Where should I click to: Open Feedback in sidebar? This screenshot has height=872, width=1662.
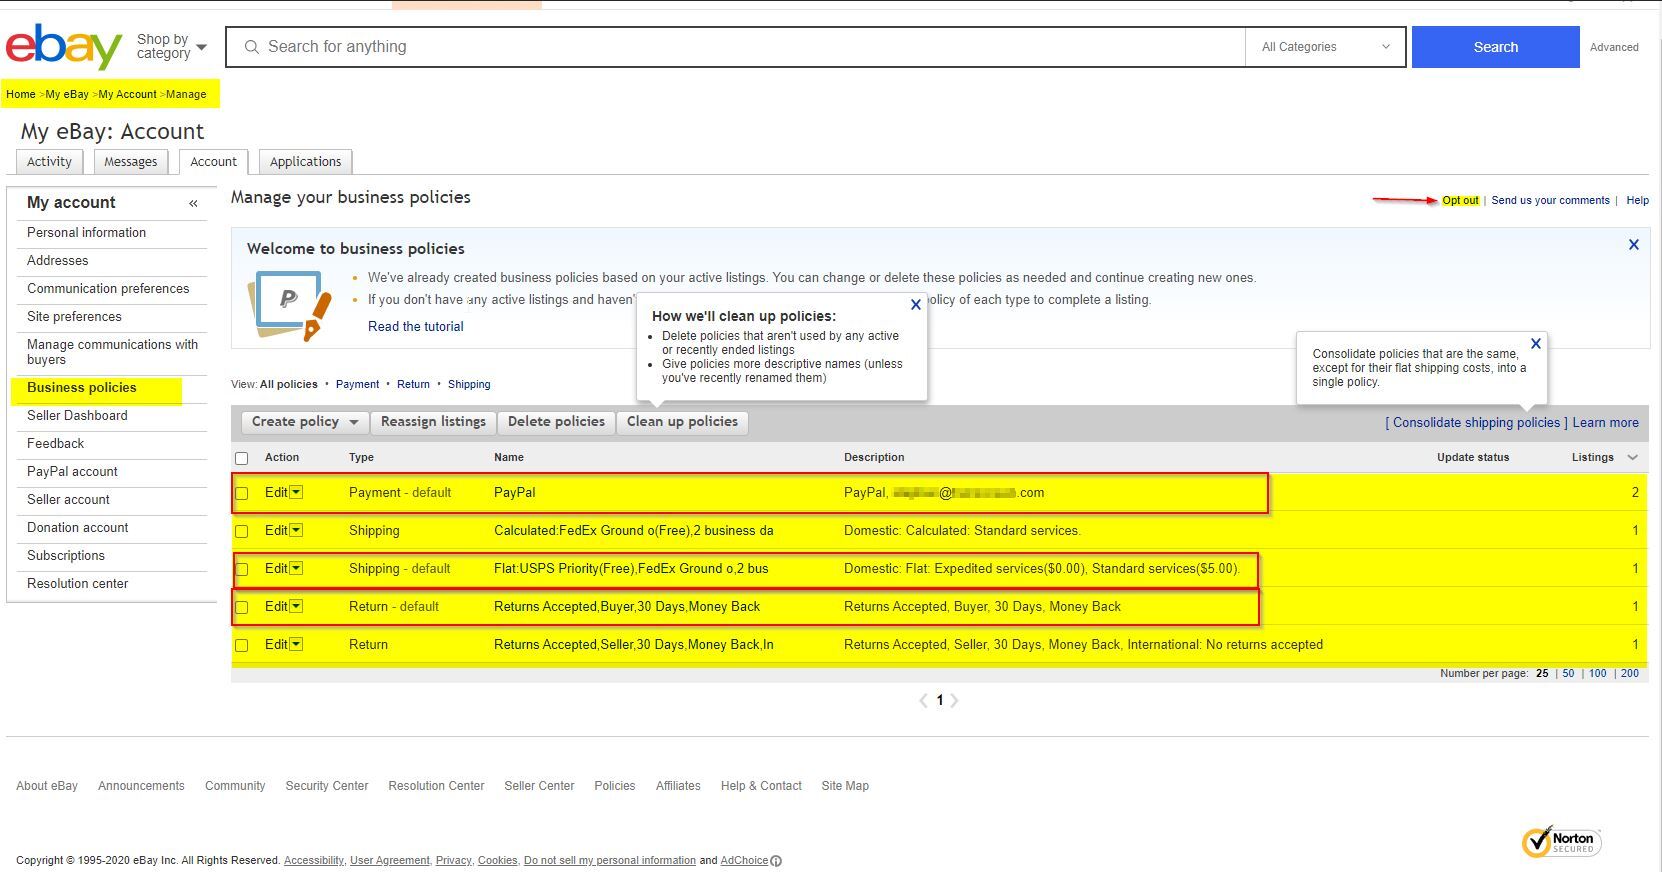[56, 444]
